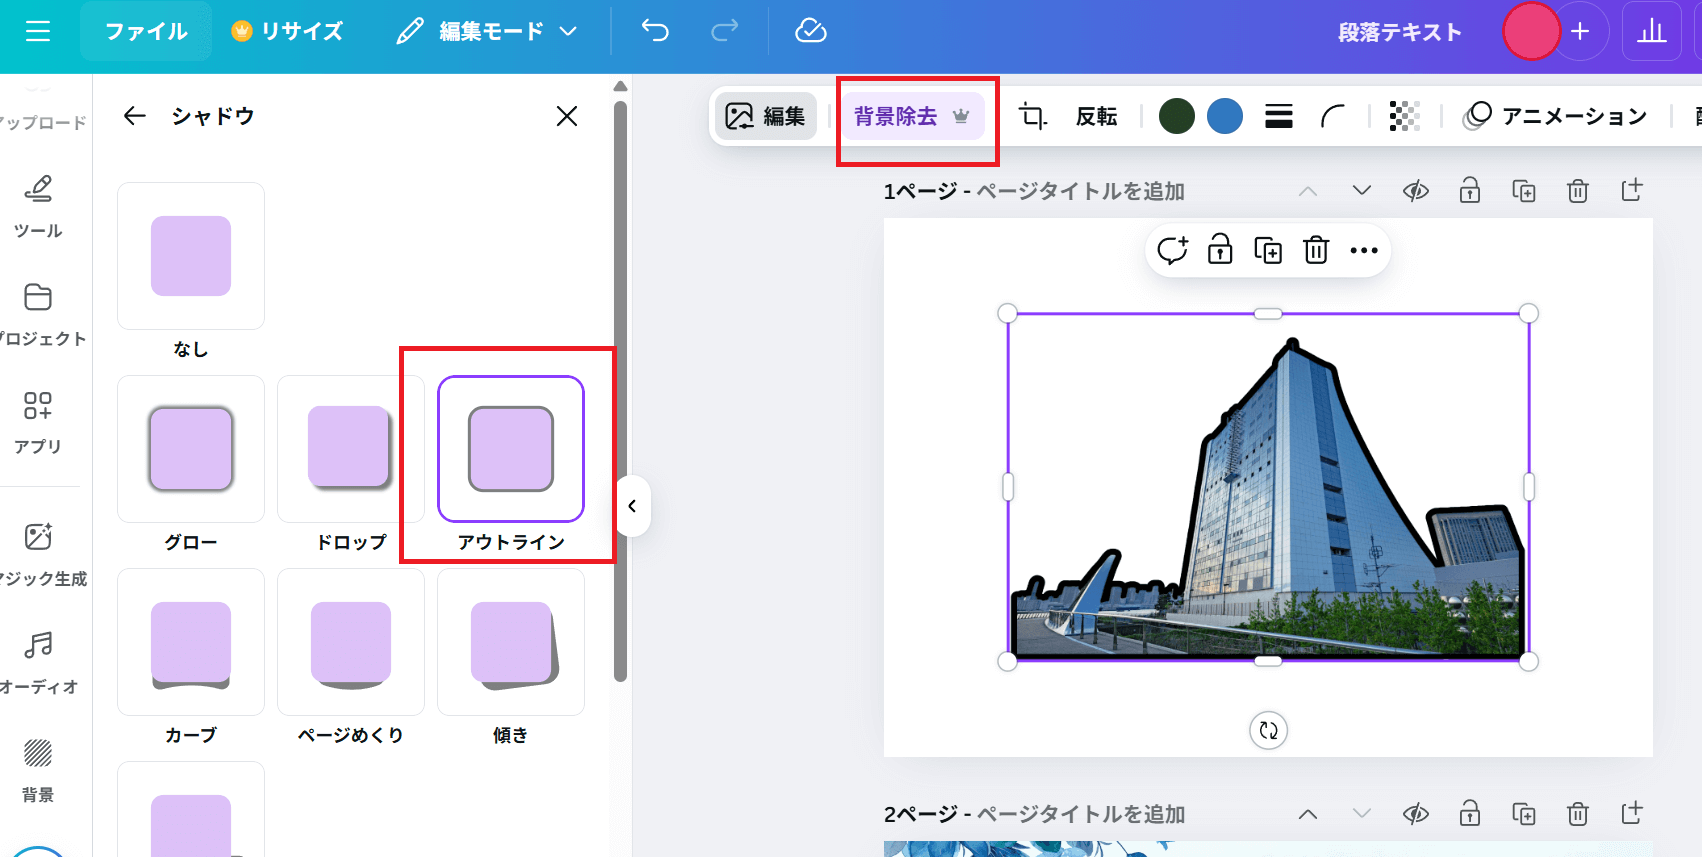1702x857 pixels.
Task: Open the リサイズ menu
Action: pyautogui.click(x=287, y=32)
